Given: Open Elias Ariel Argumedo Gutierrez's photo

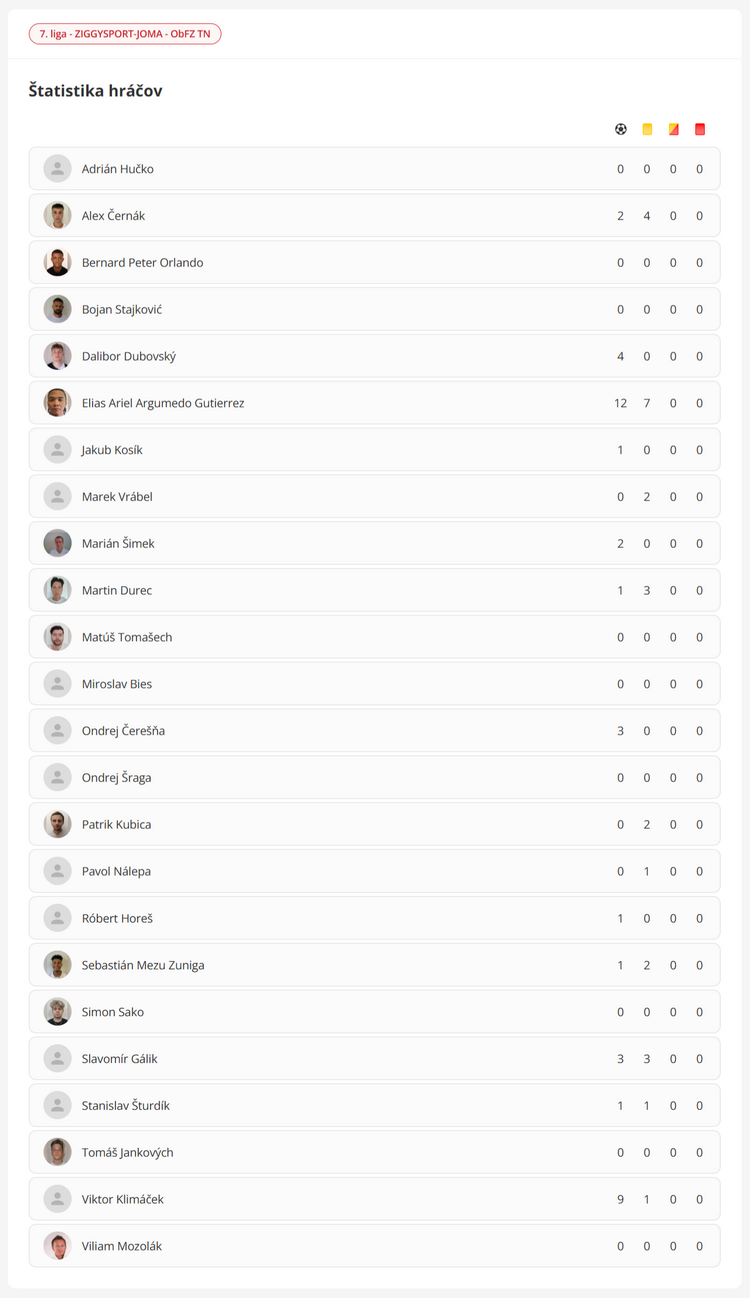Looking at the screenshot, I should click(x=57, y=403).
